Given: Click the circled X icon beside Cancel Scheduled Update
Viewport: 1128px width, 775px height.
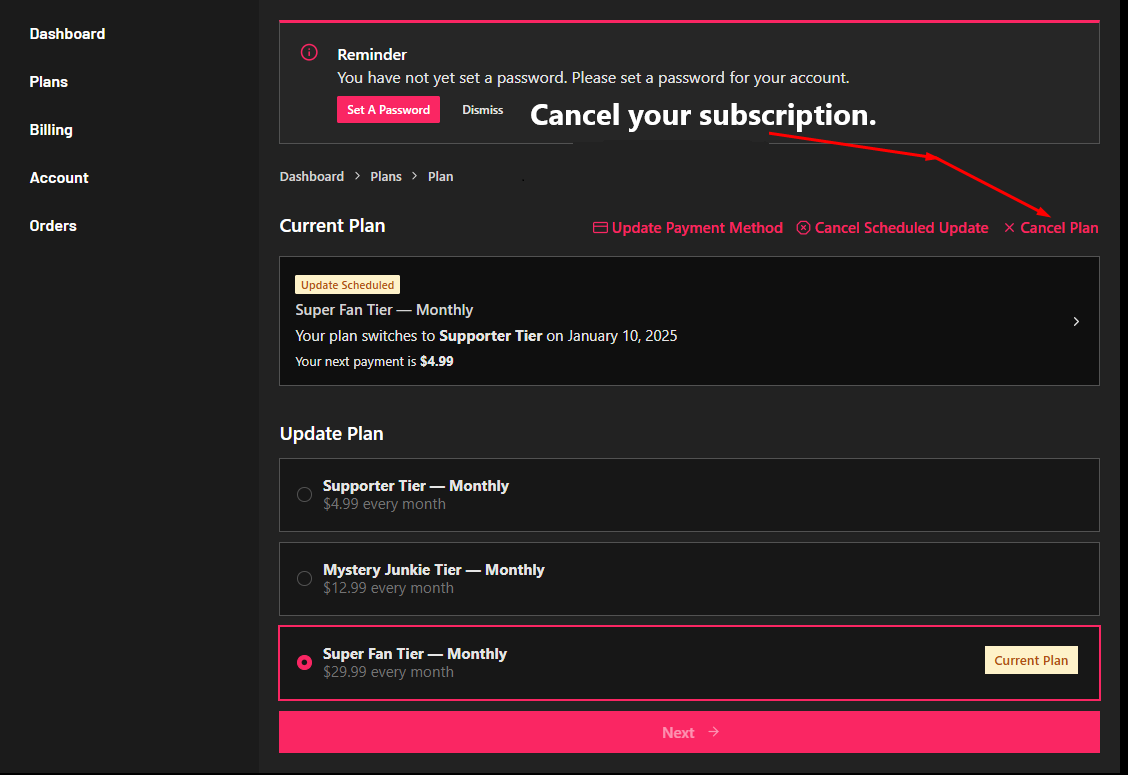Looking at the screenshot, I should [804, 227].
